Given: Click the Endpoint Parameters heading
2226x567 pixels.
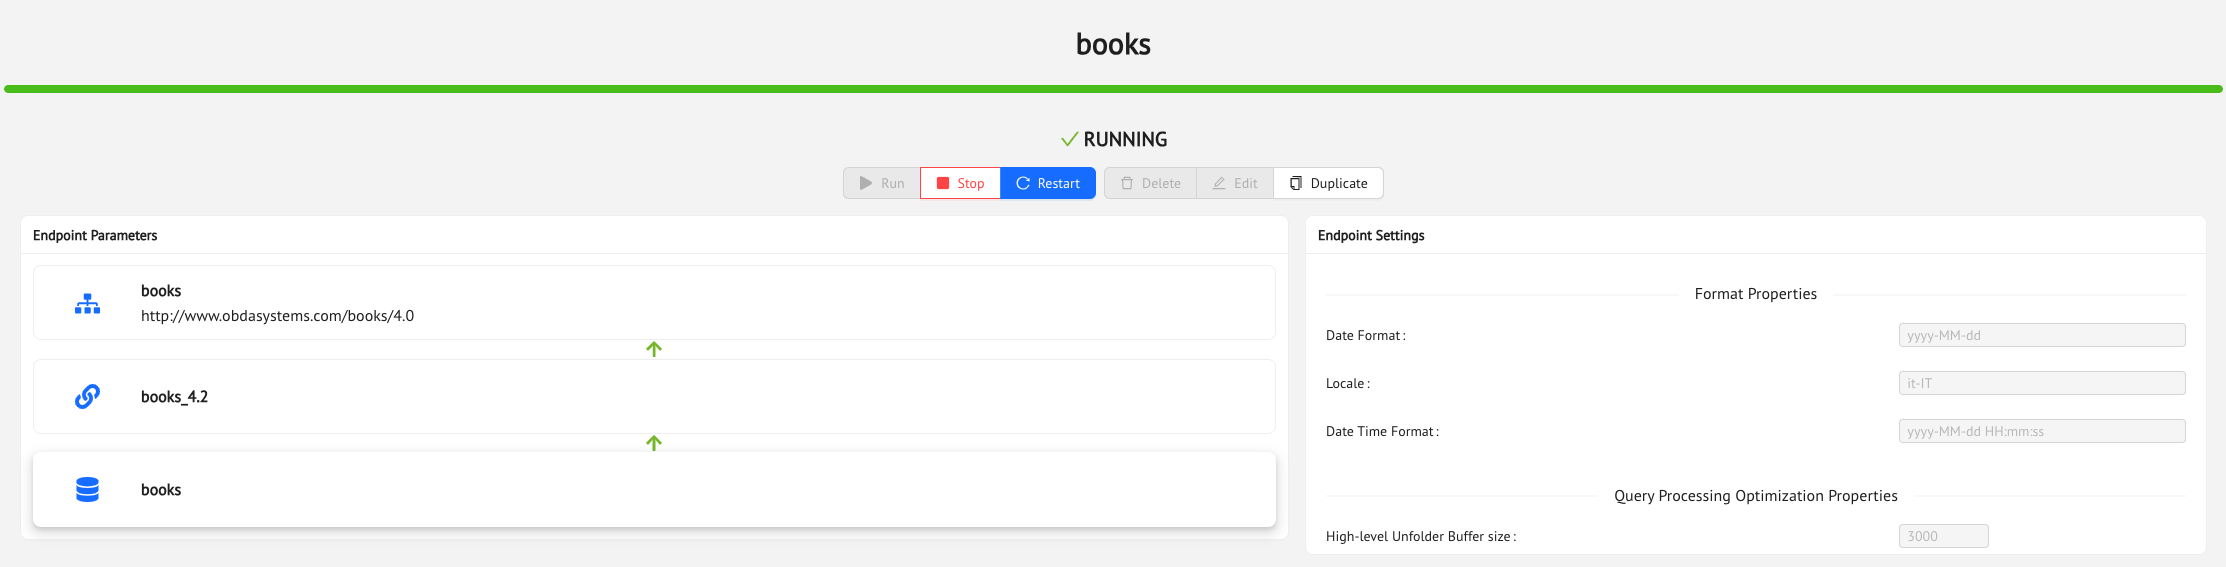Looking at the screenshot, I should click(x=95, y=236).
